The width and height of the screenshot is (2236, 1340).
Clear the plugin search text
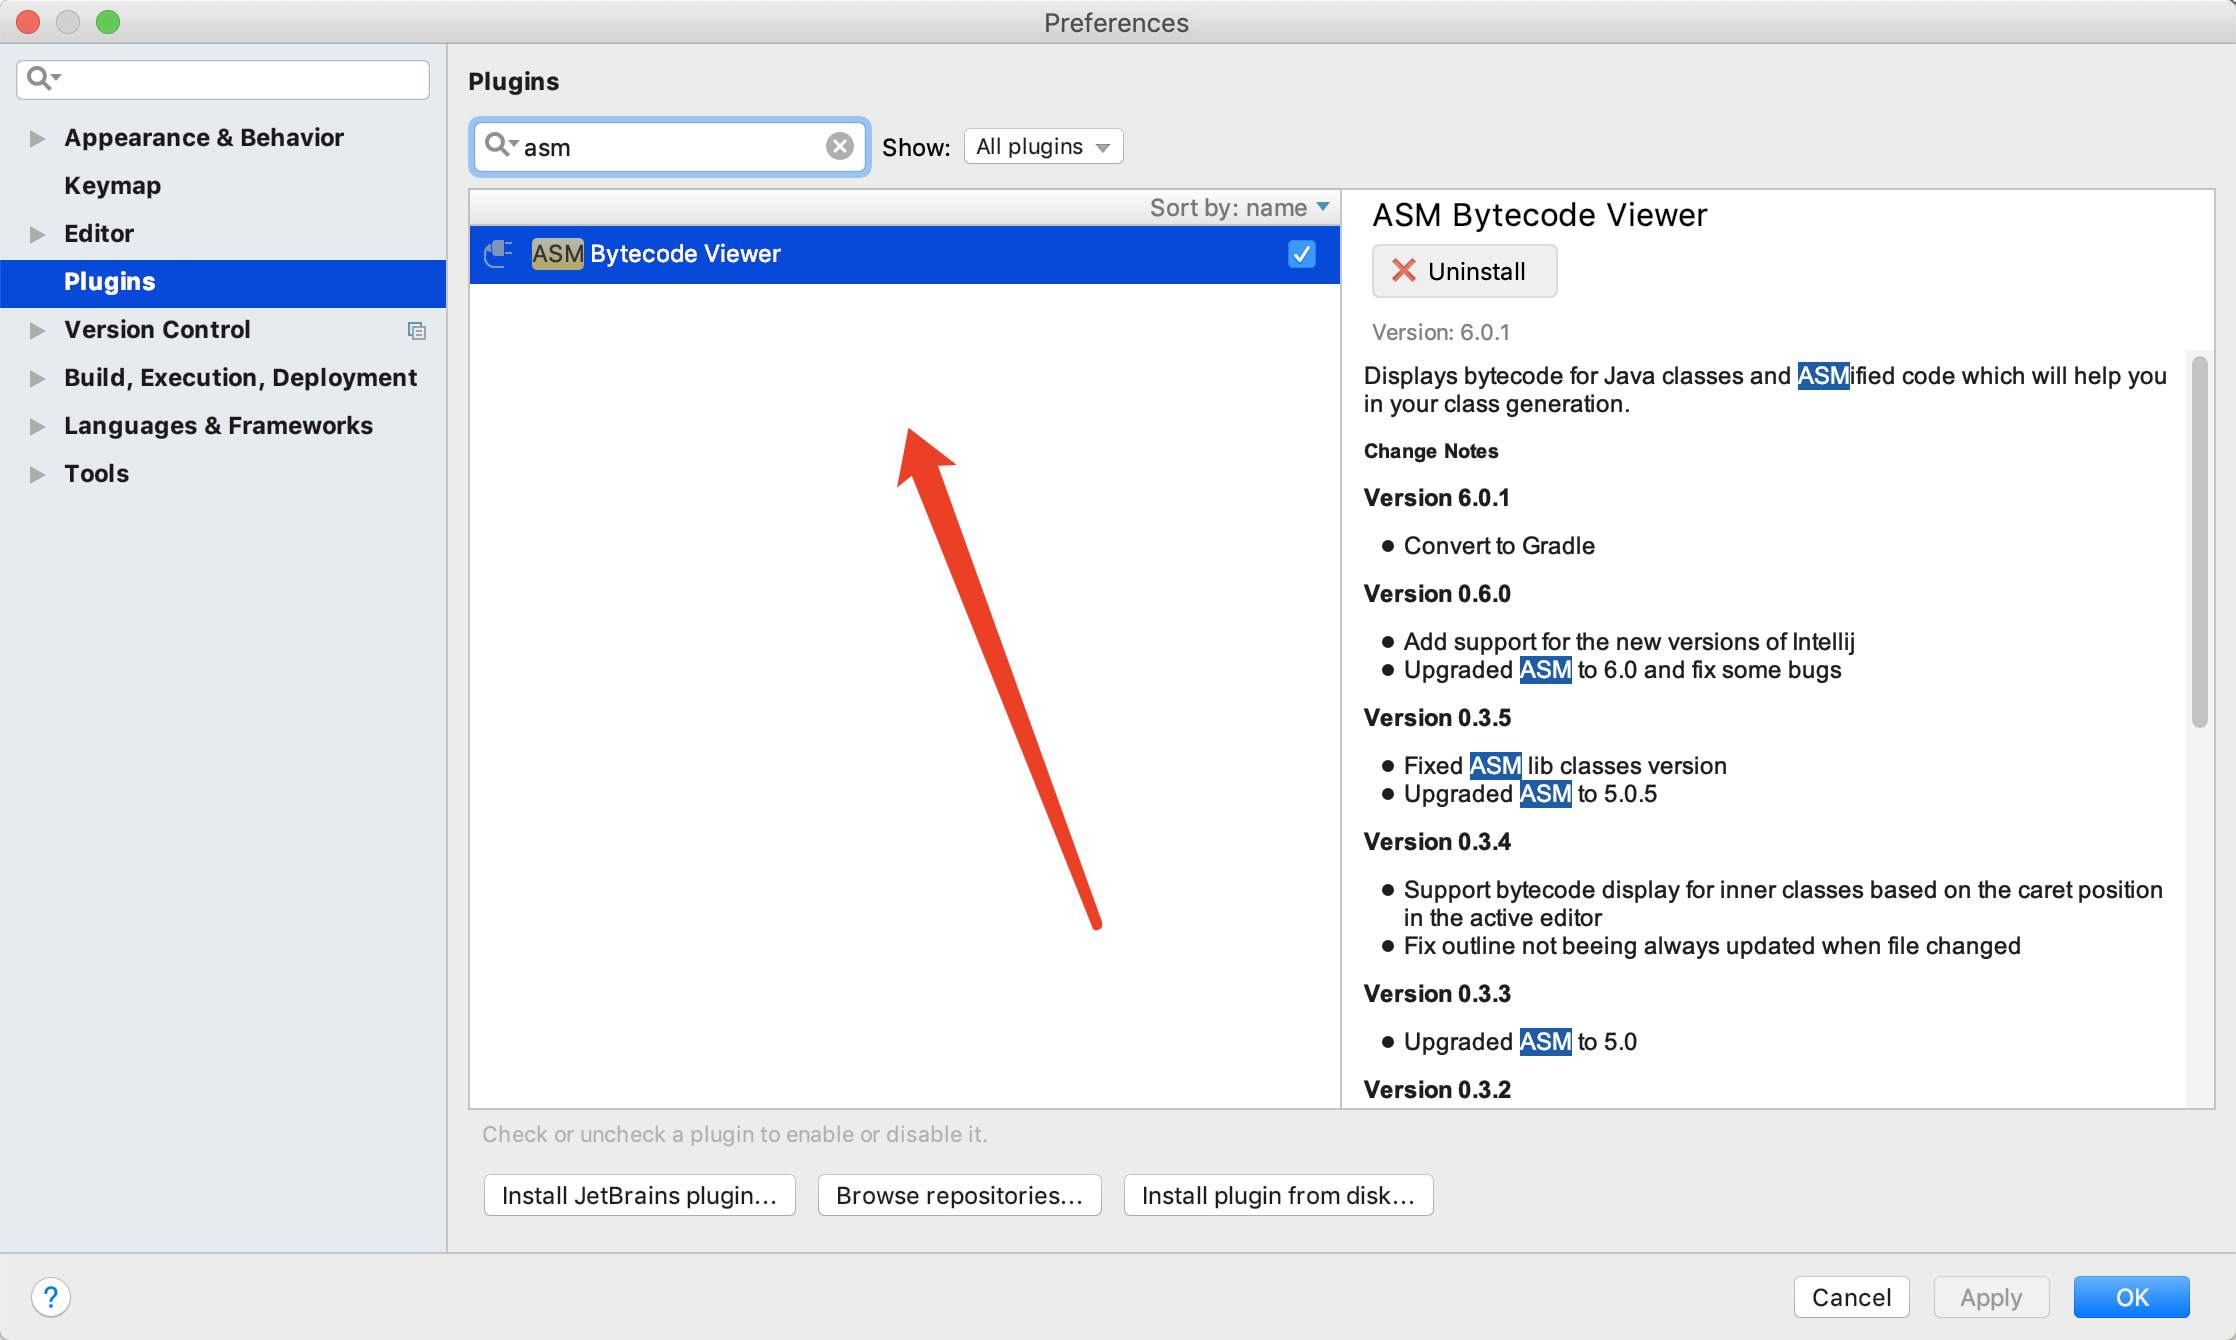840,147
